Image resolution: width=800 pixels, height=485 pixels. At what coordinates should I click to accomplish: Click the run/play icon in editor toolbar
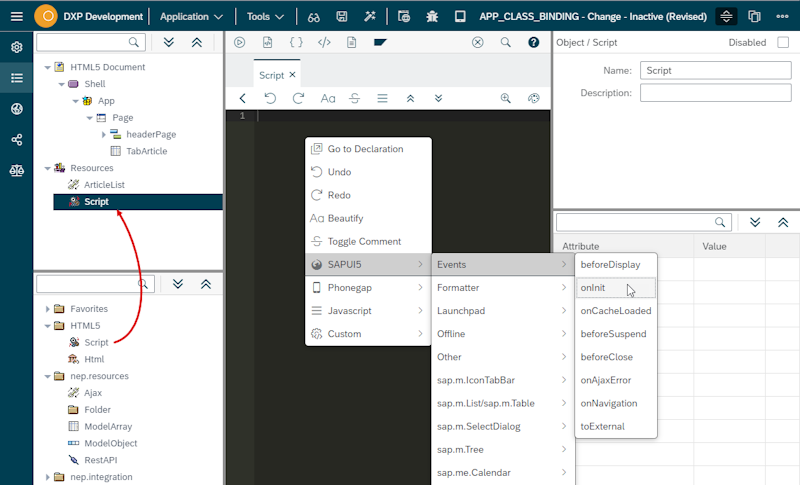coord(240,43)
